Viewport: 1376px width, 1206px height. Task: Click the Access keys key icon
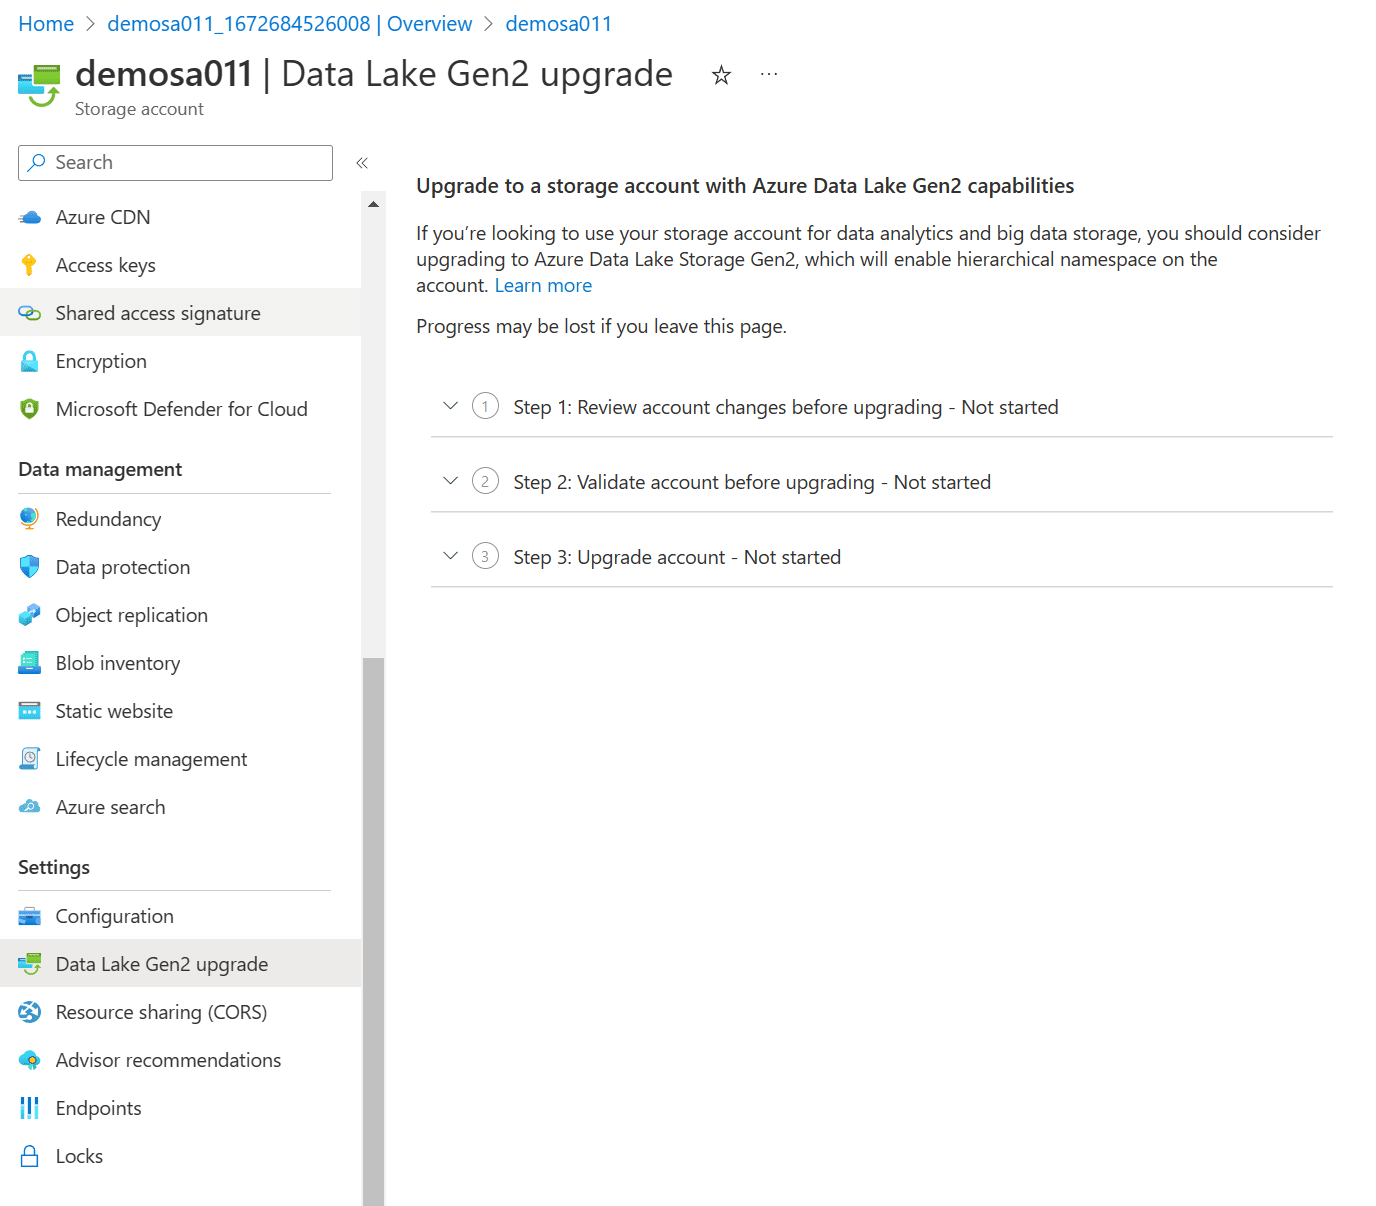(29, 265)
